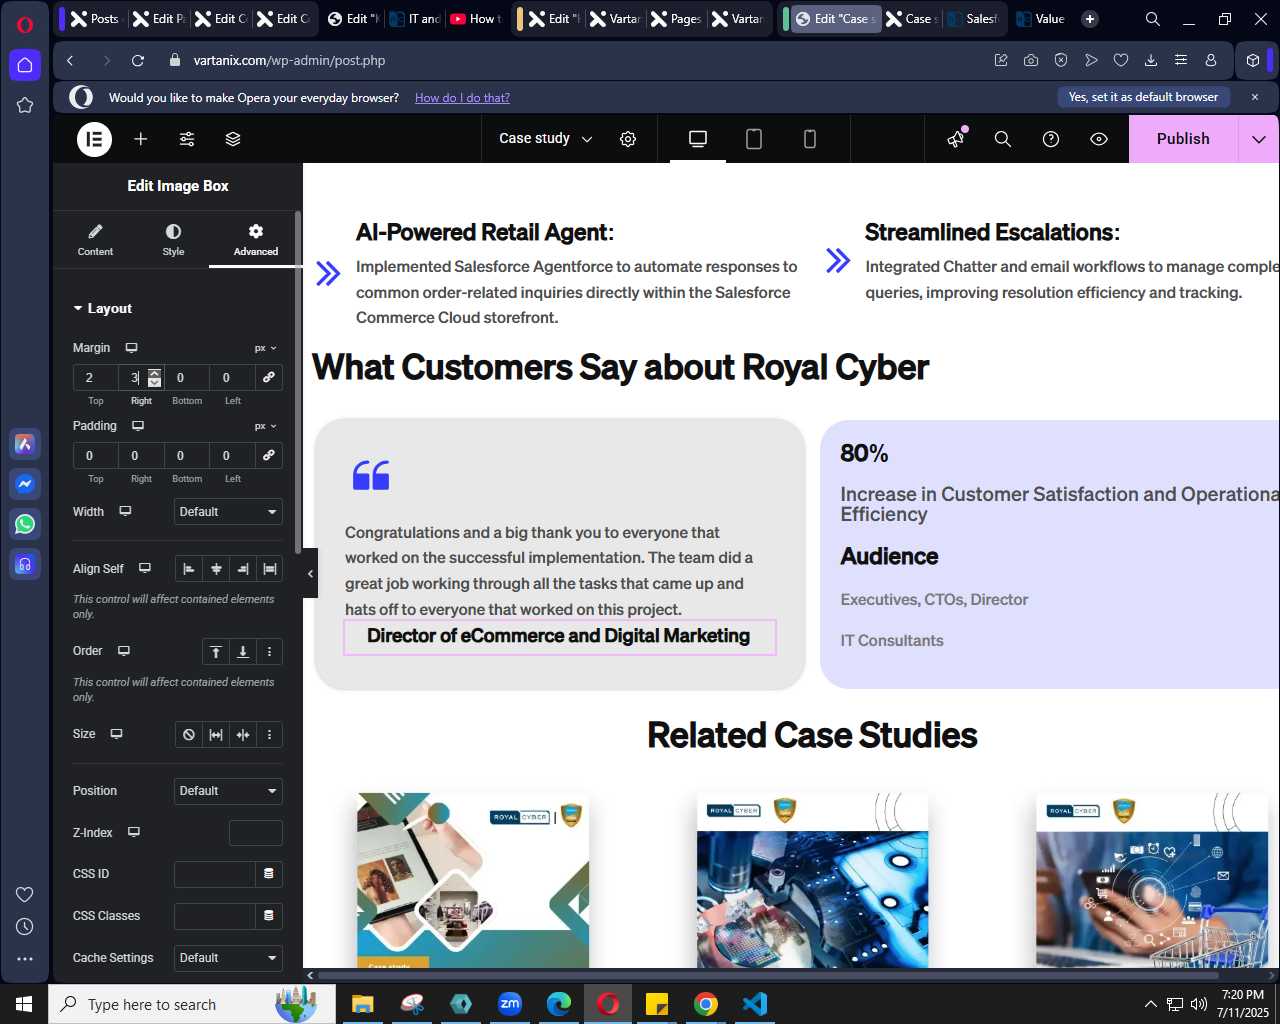Viewport: 1280px width, 1024px height.
Task: Open Opera sidebar WhatsApp icon
Action: click(x=25, y=524)
